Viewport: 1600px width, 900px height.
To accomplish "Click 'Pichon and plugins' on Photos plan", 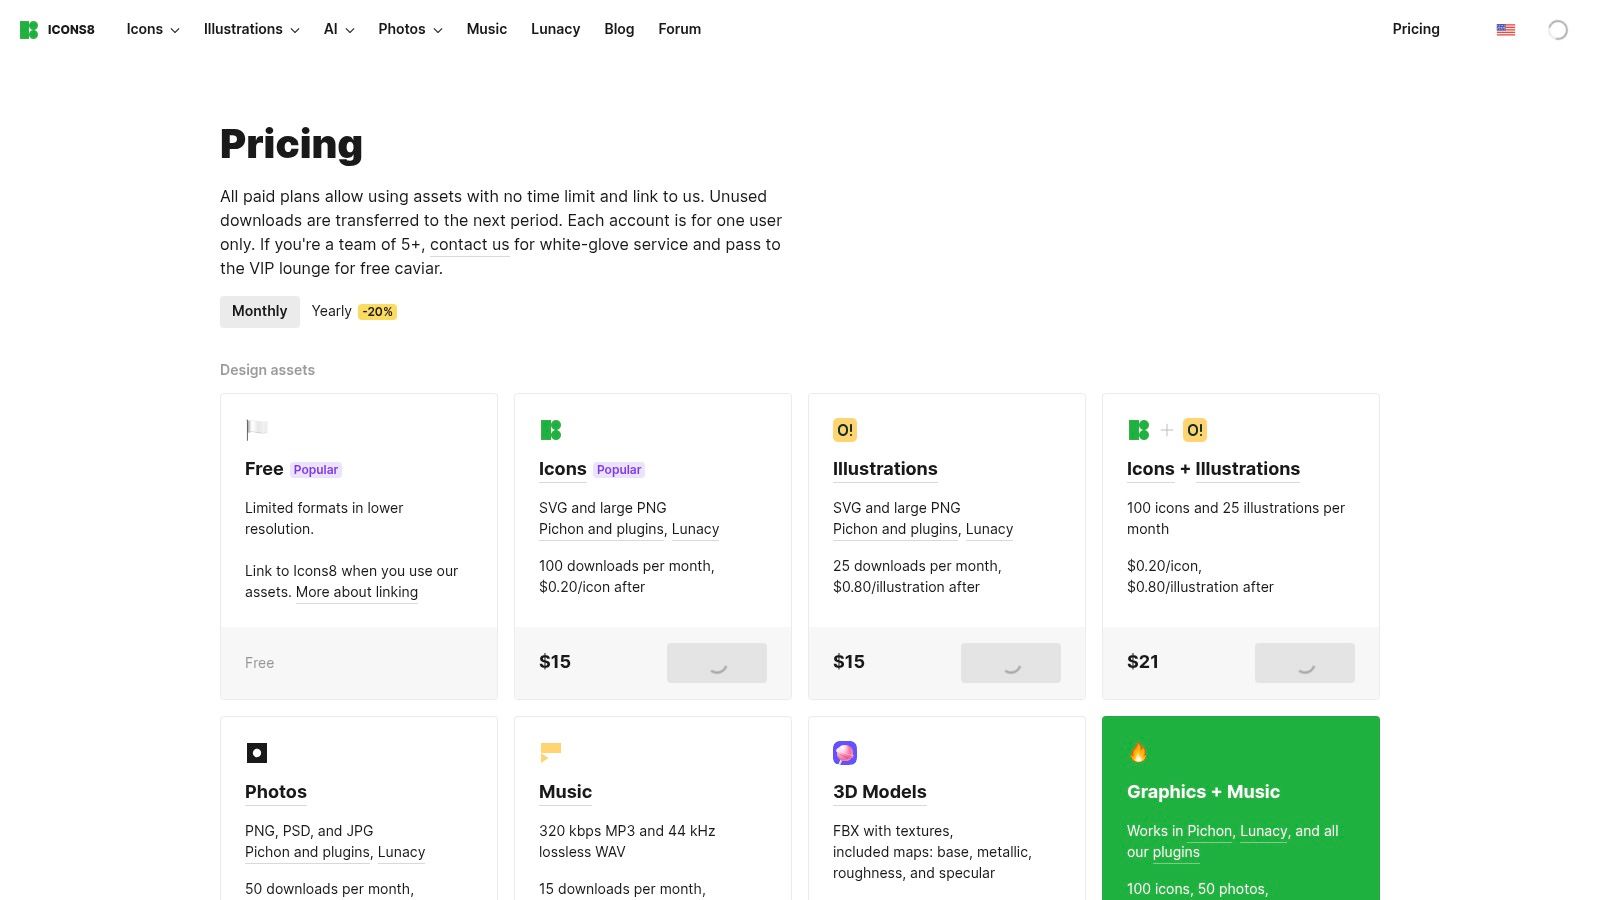I will click(x=307, y=852).
